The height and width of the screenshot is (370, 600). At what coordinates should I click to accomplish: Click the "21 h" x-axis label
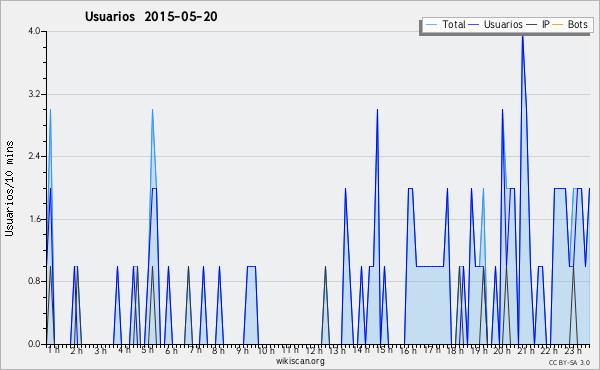coord(526,350)
